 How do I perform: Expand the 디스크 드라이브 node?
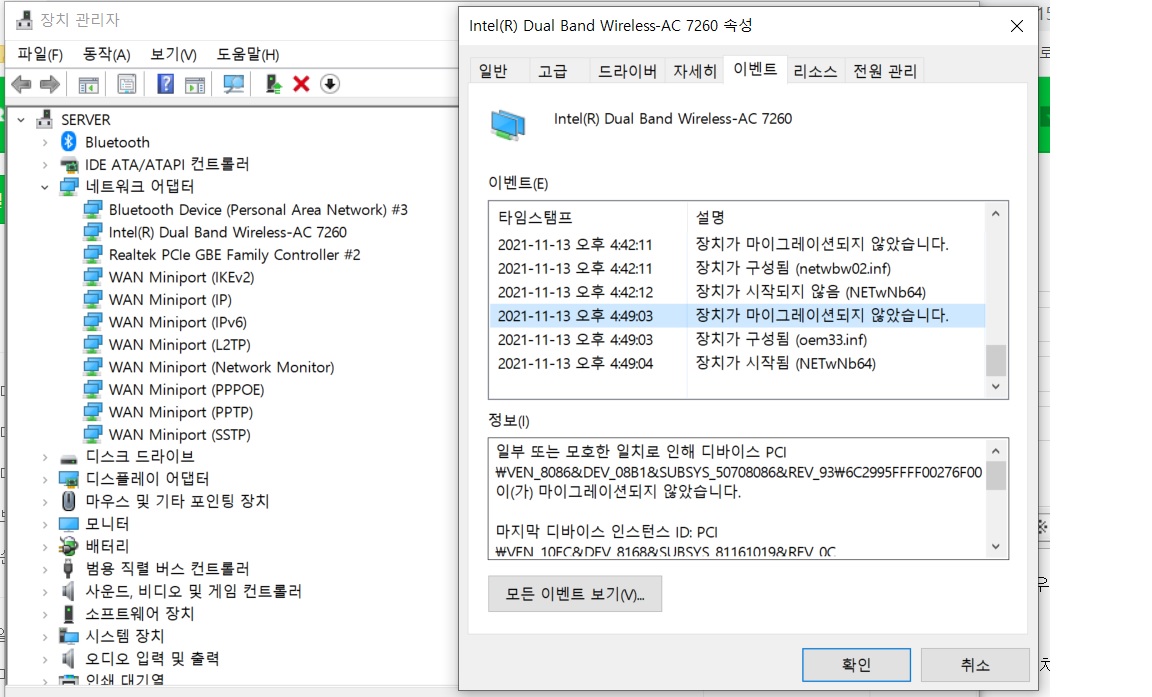45,458
